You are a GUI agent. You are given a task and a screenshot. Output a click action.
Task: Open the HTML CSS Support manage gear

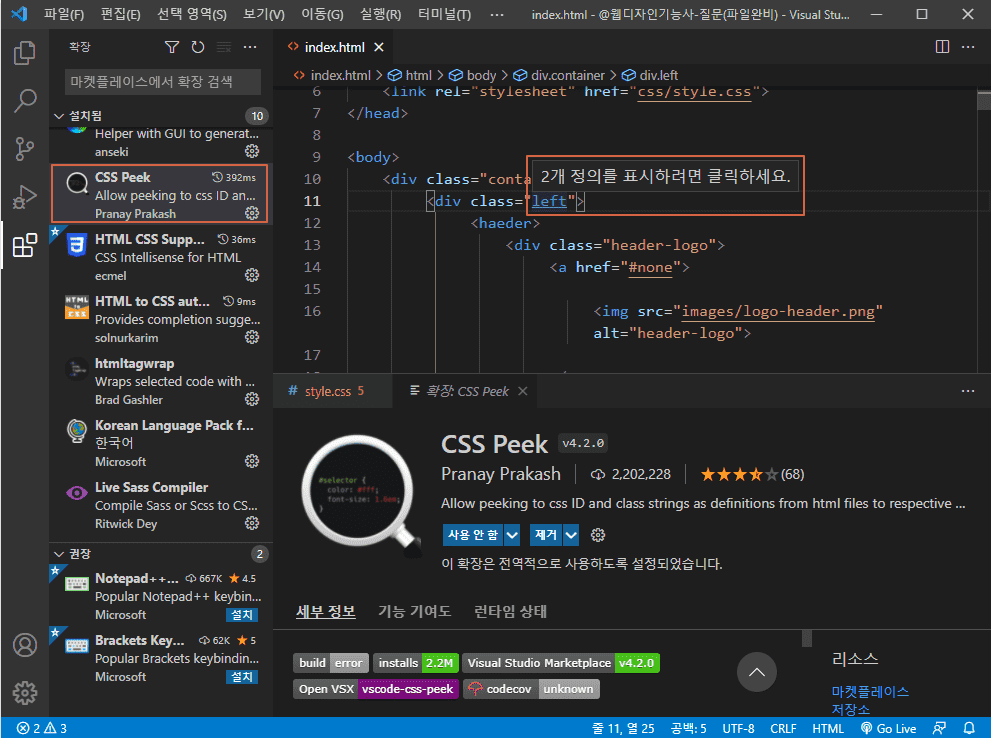252,275
